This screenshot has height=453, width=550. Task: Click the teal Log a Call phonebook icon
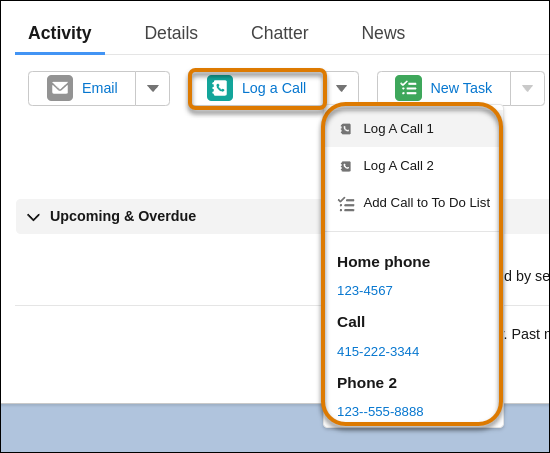(220, 88)
